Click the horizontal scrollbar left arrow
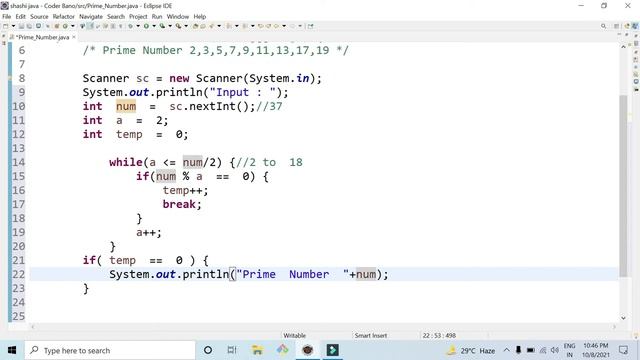Screen dimensions: 640x360 tap(33, 327)
